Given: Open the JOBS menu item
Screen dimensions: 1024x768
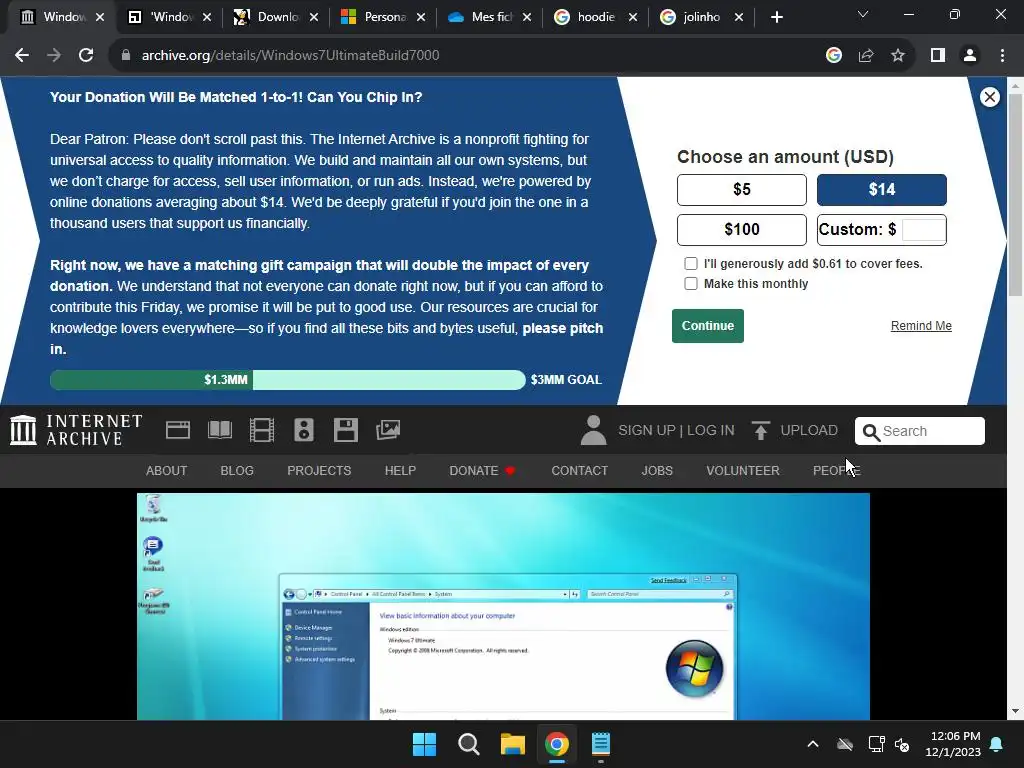Looking at the screenshot, I should 657,471.
